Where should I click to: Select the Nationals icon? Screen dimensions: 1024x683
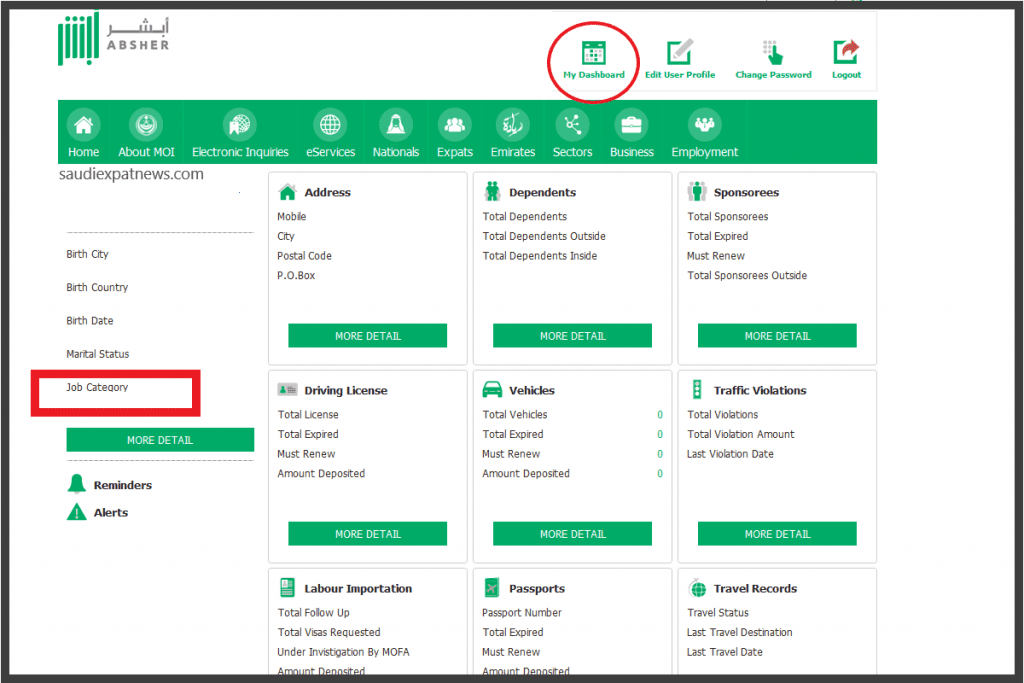[396, 125]
